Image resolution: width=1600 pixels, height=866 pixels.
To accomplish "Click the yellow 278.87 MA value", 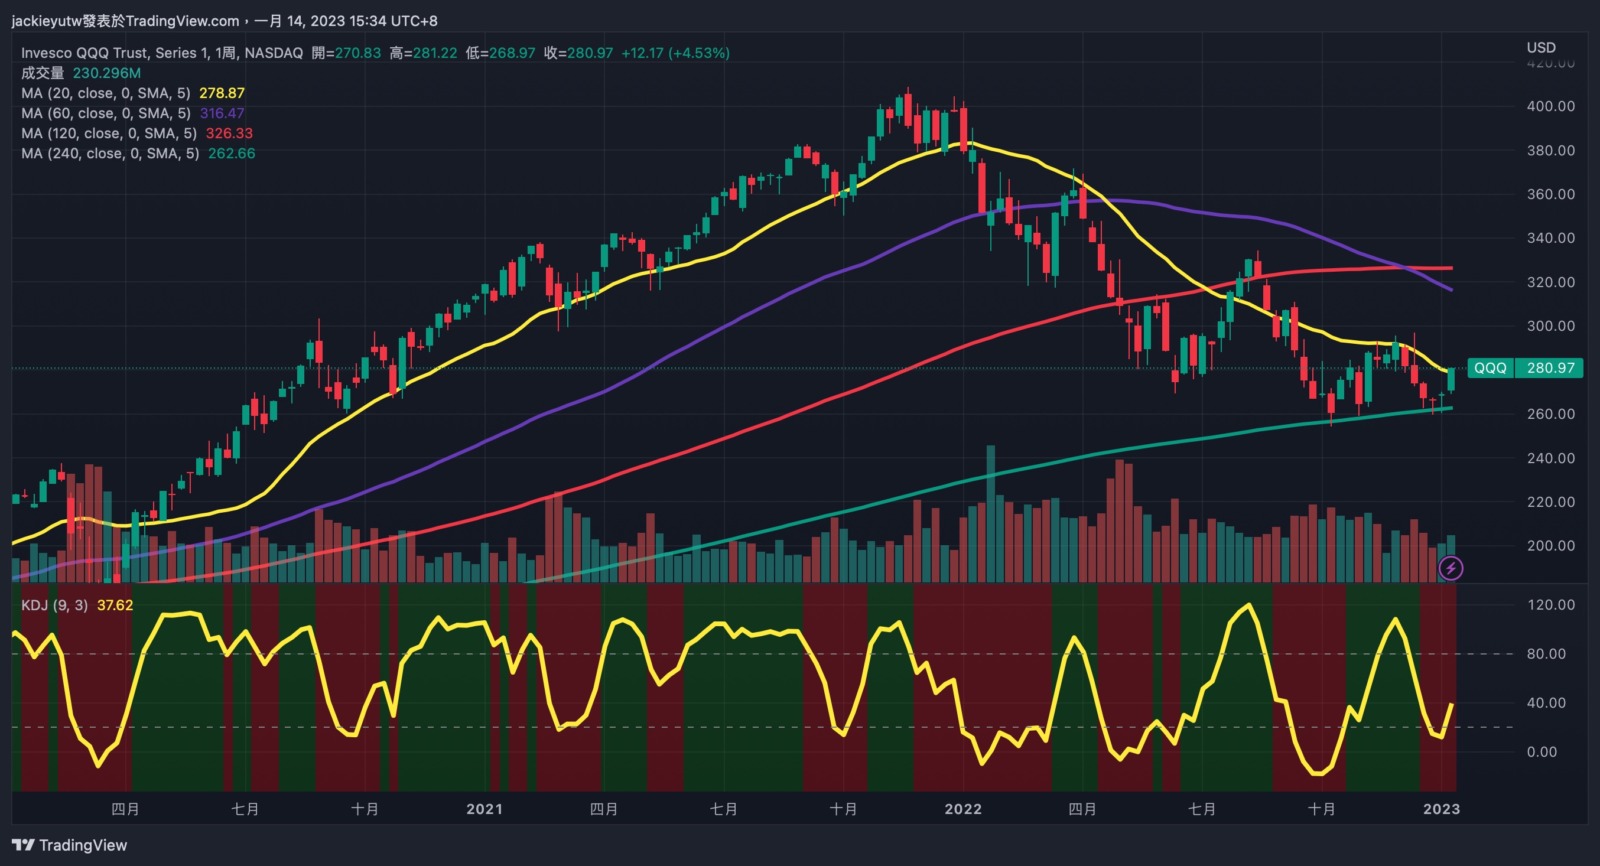I will pos(222,93).
